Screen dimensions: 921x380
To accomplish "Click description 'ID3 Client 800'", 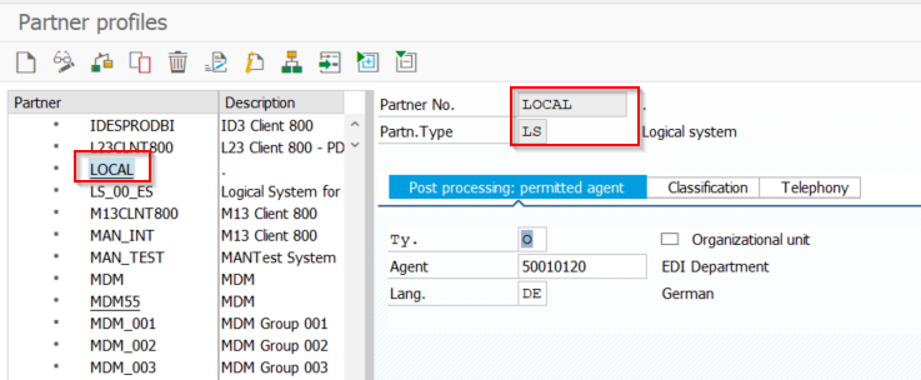I will click(267, 125).
